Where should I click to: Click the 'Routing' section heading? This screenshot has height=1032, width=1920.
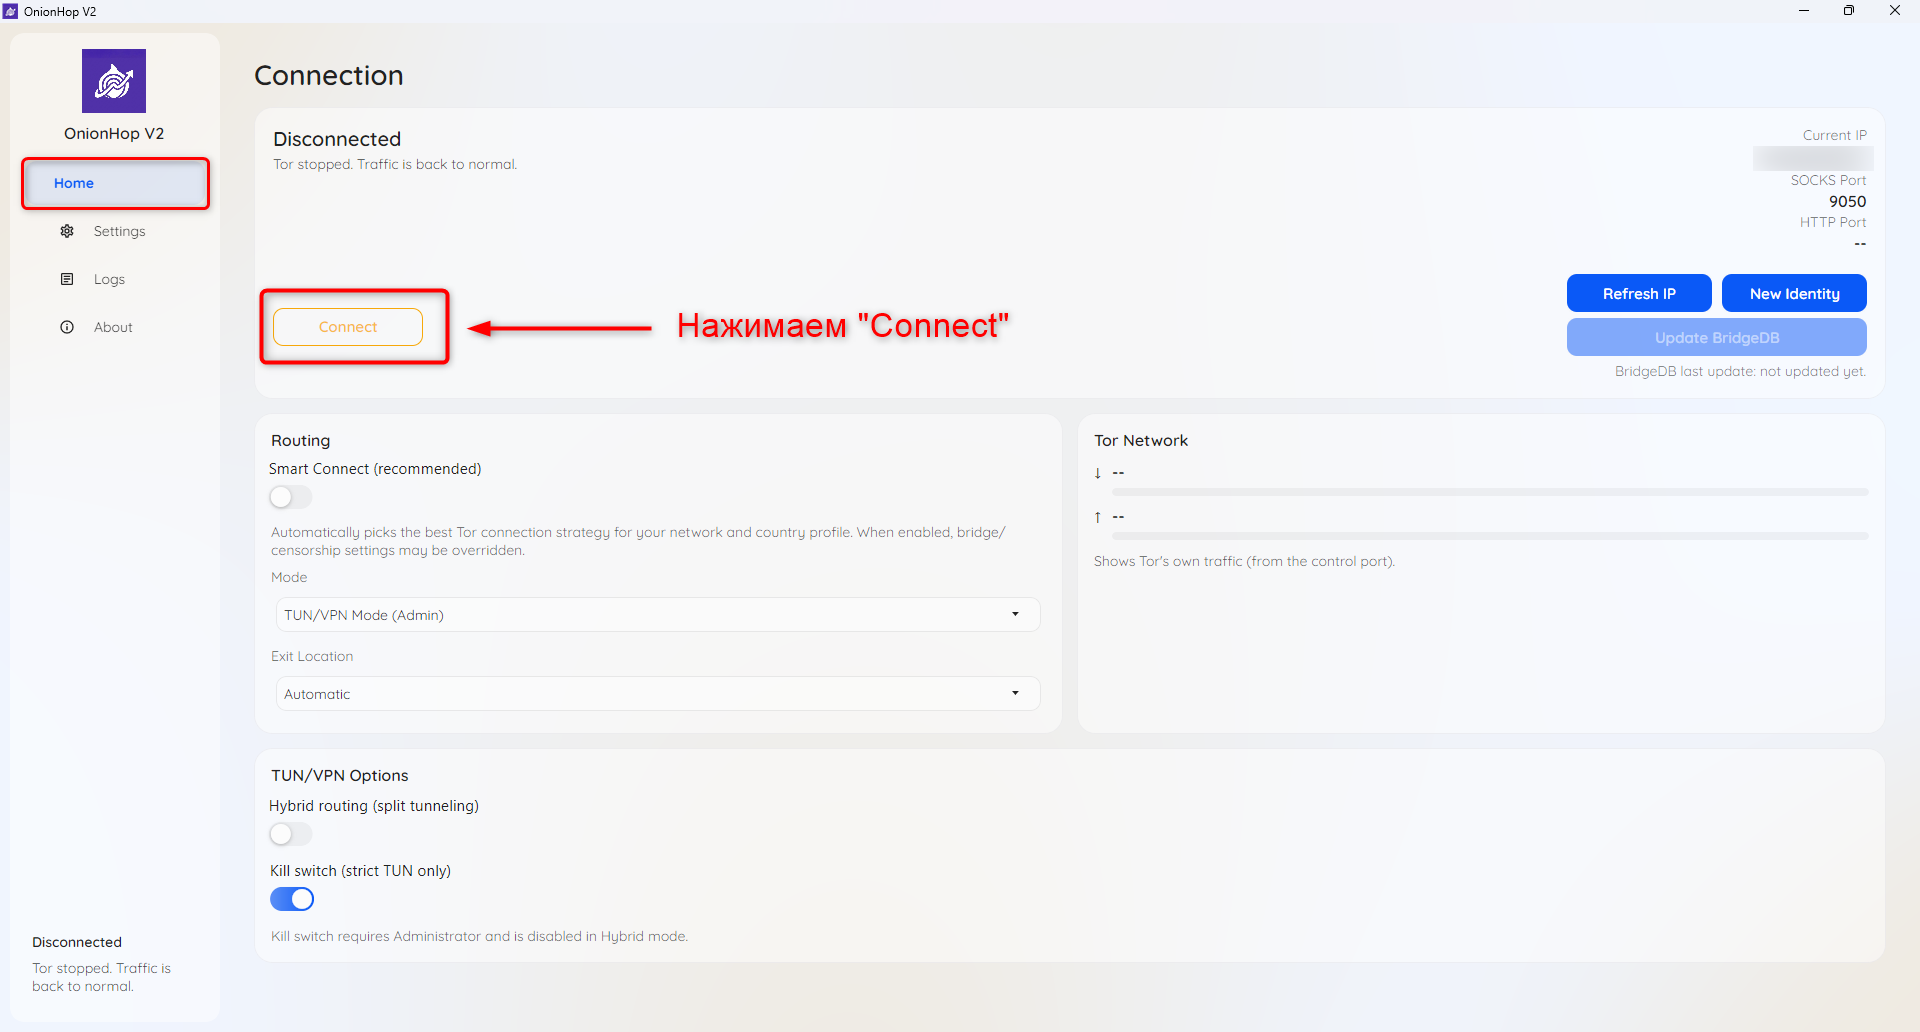[x=300, y=440]
